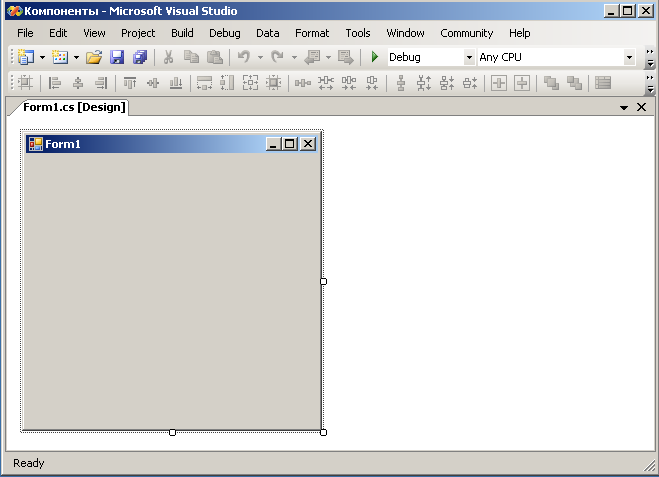The width and height of the screenshot is (659, 477).
Task: Click the Align Rights icon
Action: click(x=101, y=83)
